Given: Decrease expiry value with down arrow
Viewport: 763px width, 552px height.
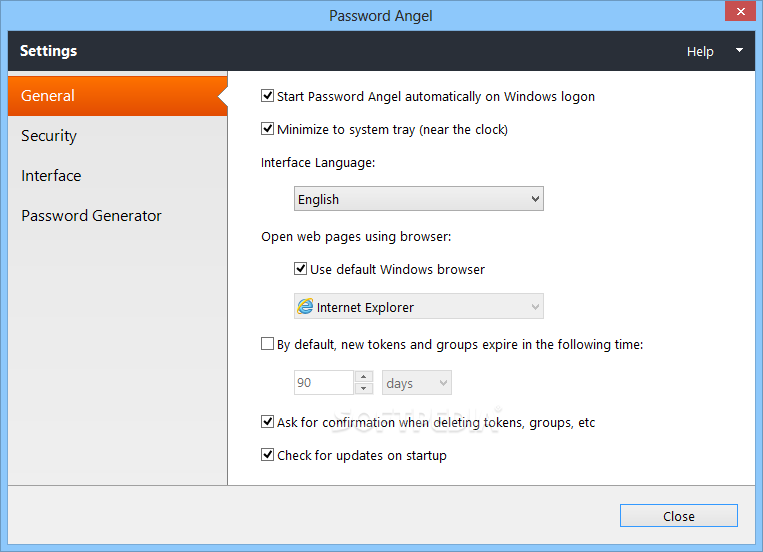Looking at the screenshot, I should (363, 388).
